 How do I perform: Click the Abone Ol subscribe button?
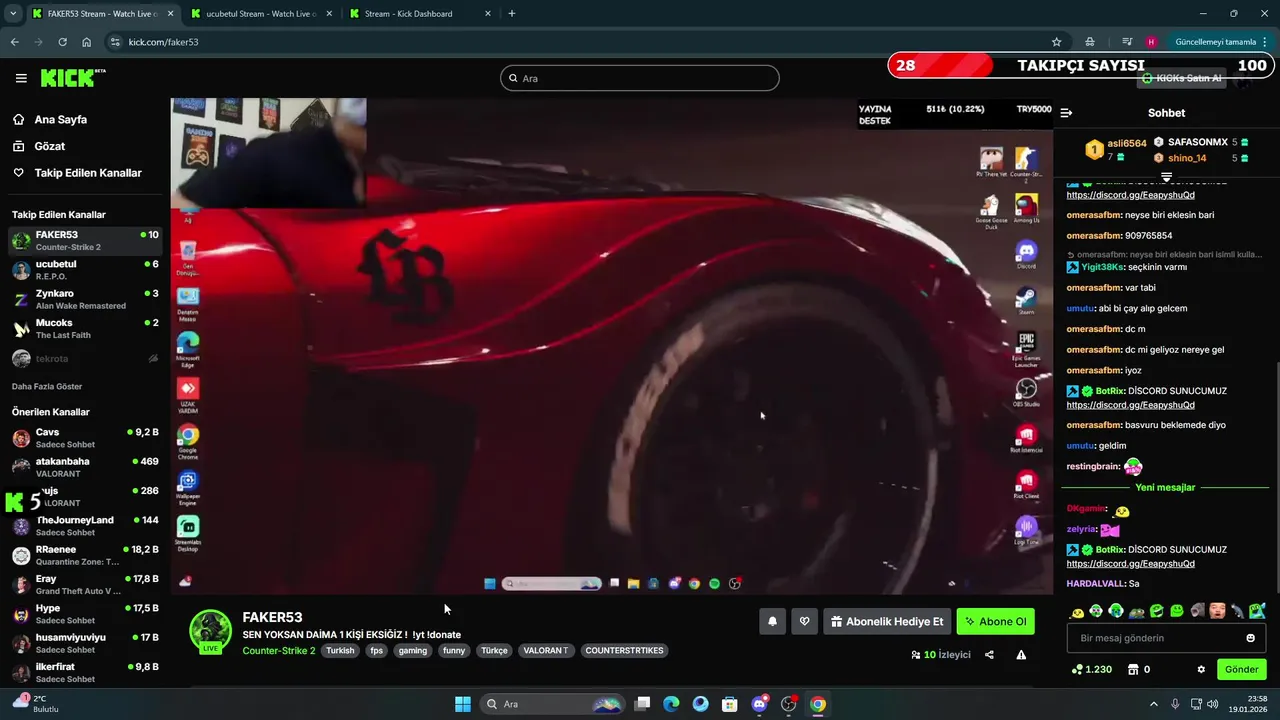tap(995, 621)
